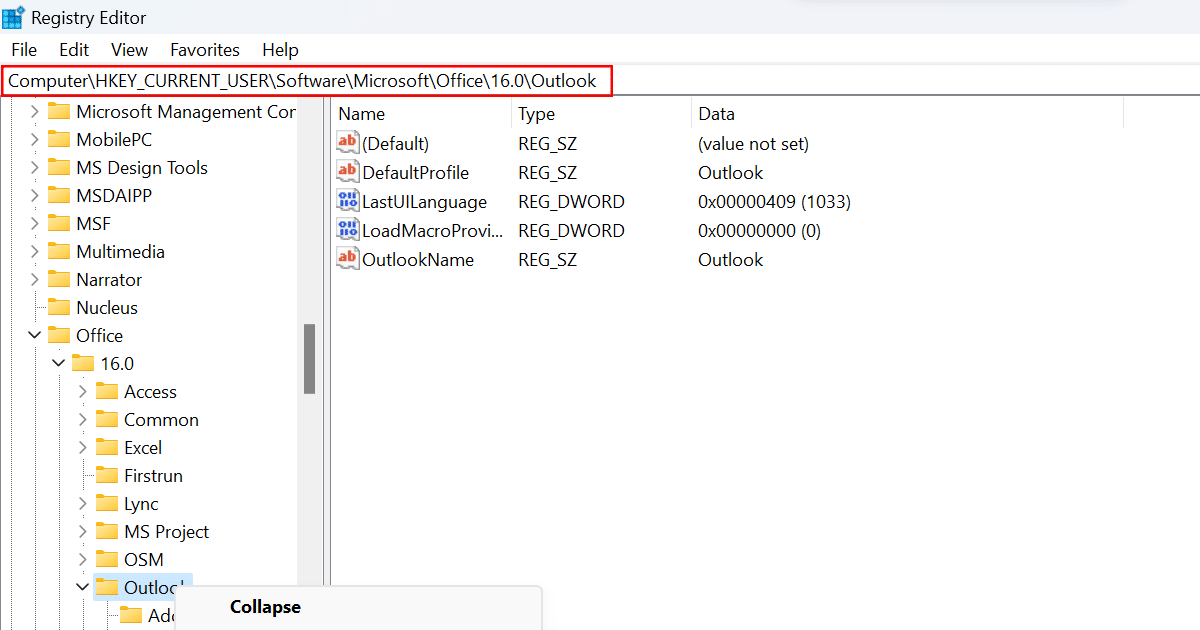1200x630 pixels.
Task: Open the Edit menu
Action: click(73, 49)
